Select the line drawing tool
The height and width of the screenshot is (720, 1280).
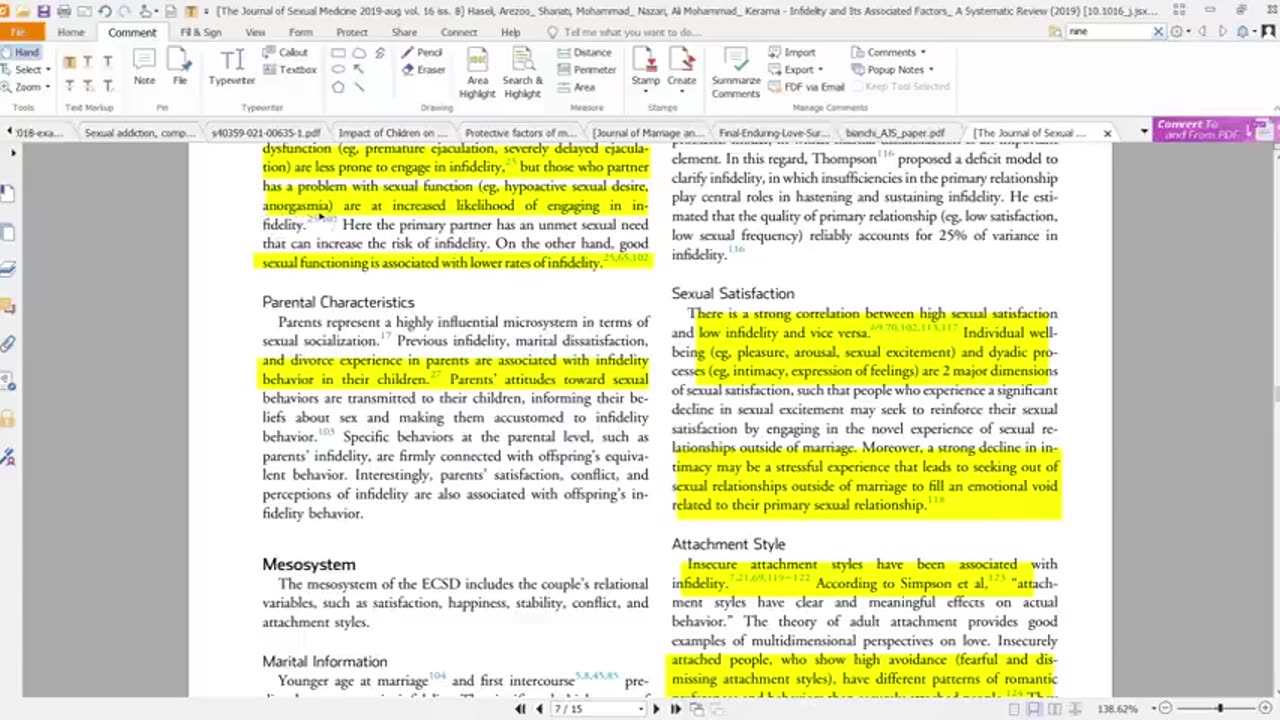point(359,87)
